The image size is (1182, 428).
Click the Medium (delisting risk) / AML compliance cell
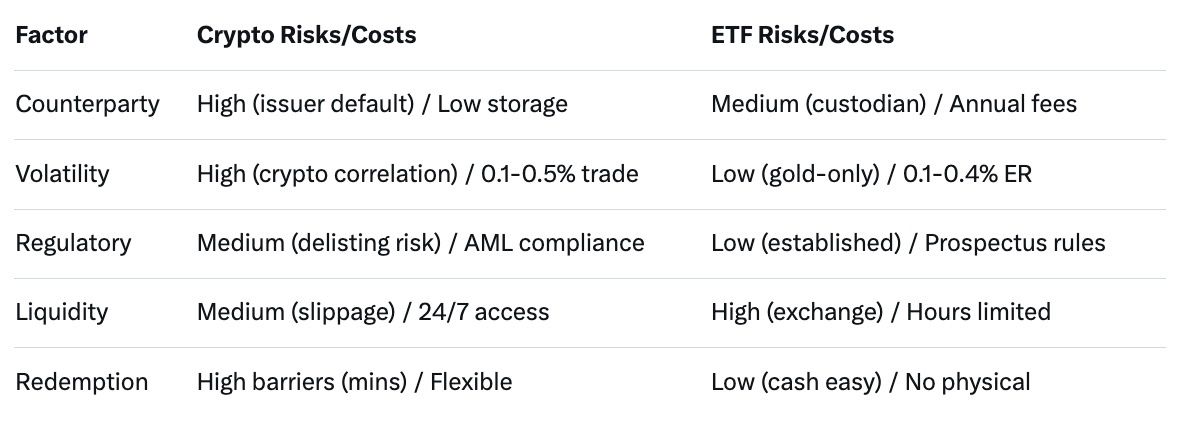[x=420, y=243]
